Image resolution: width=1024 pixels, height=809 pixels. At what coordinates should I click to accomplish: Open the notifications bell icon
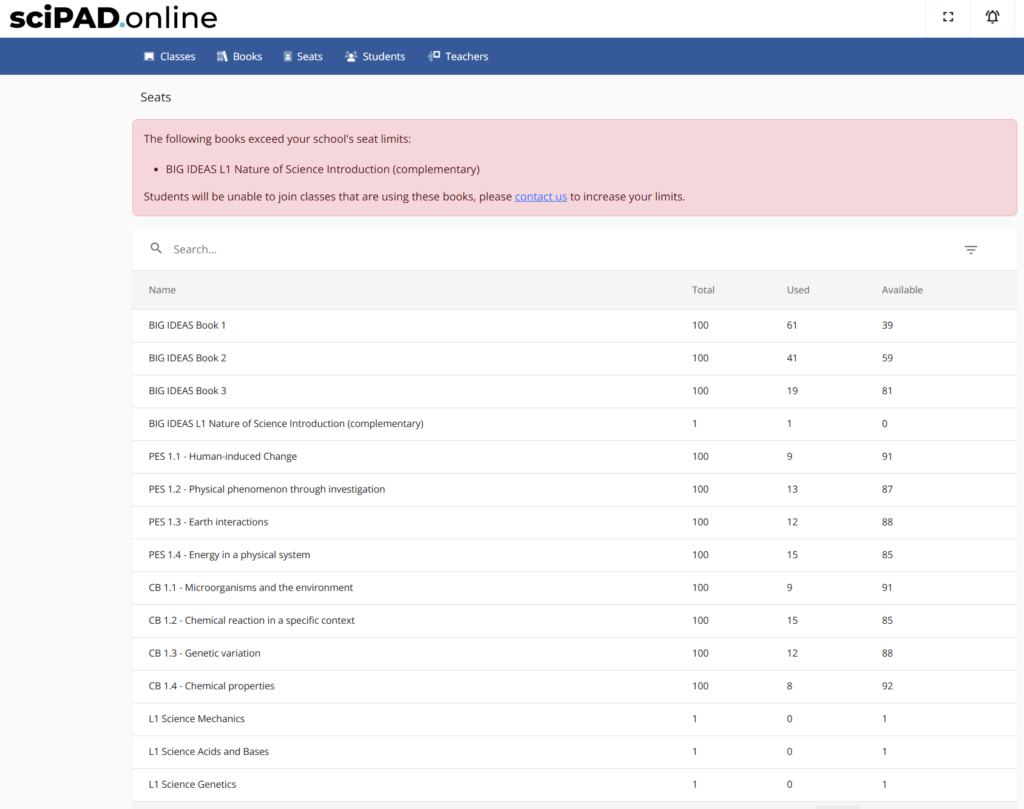tap(992, 17)
